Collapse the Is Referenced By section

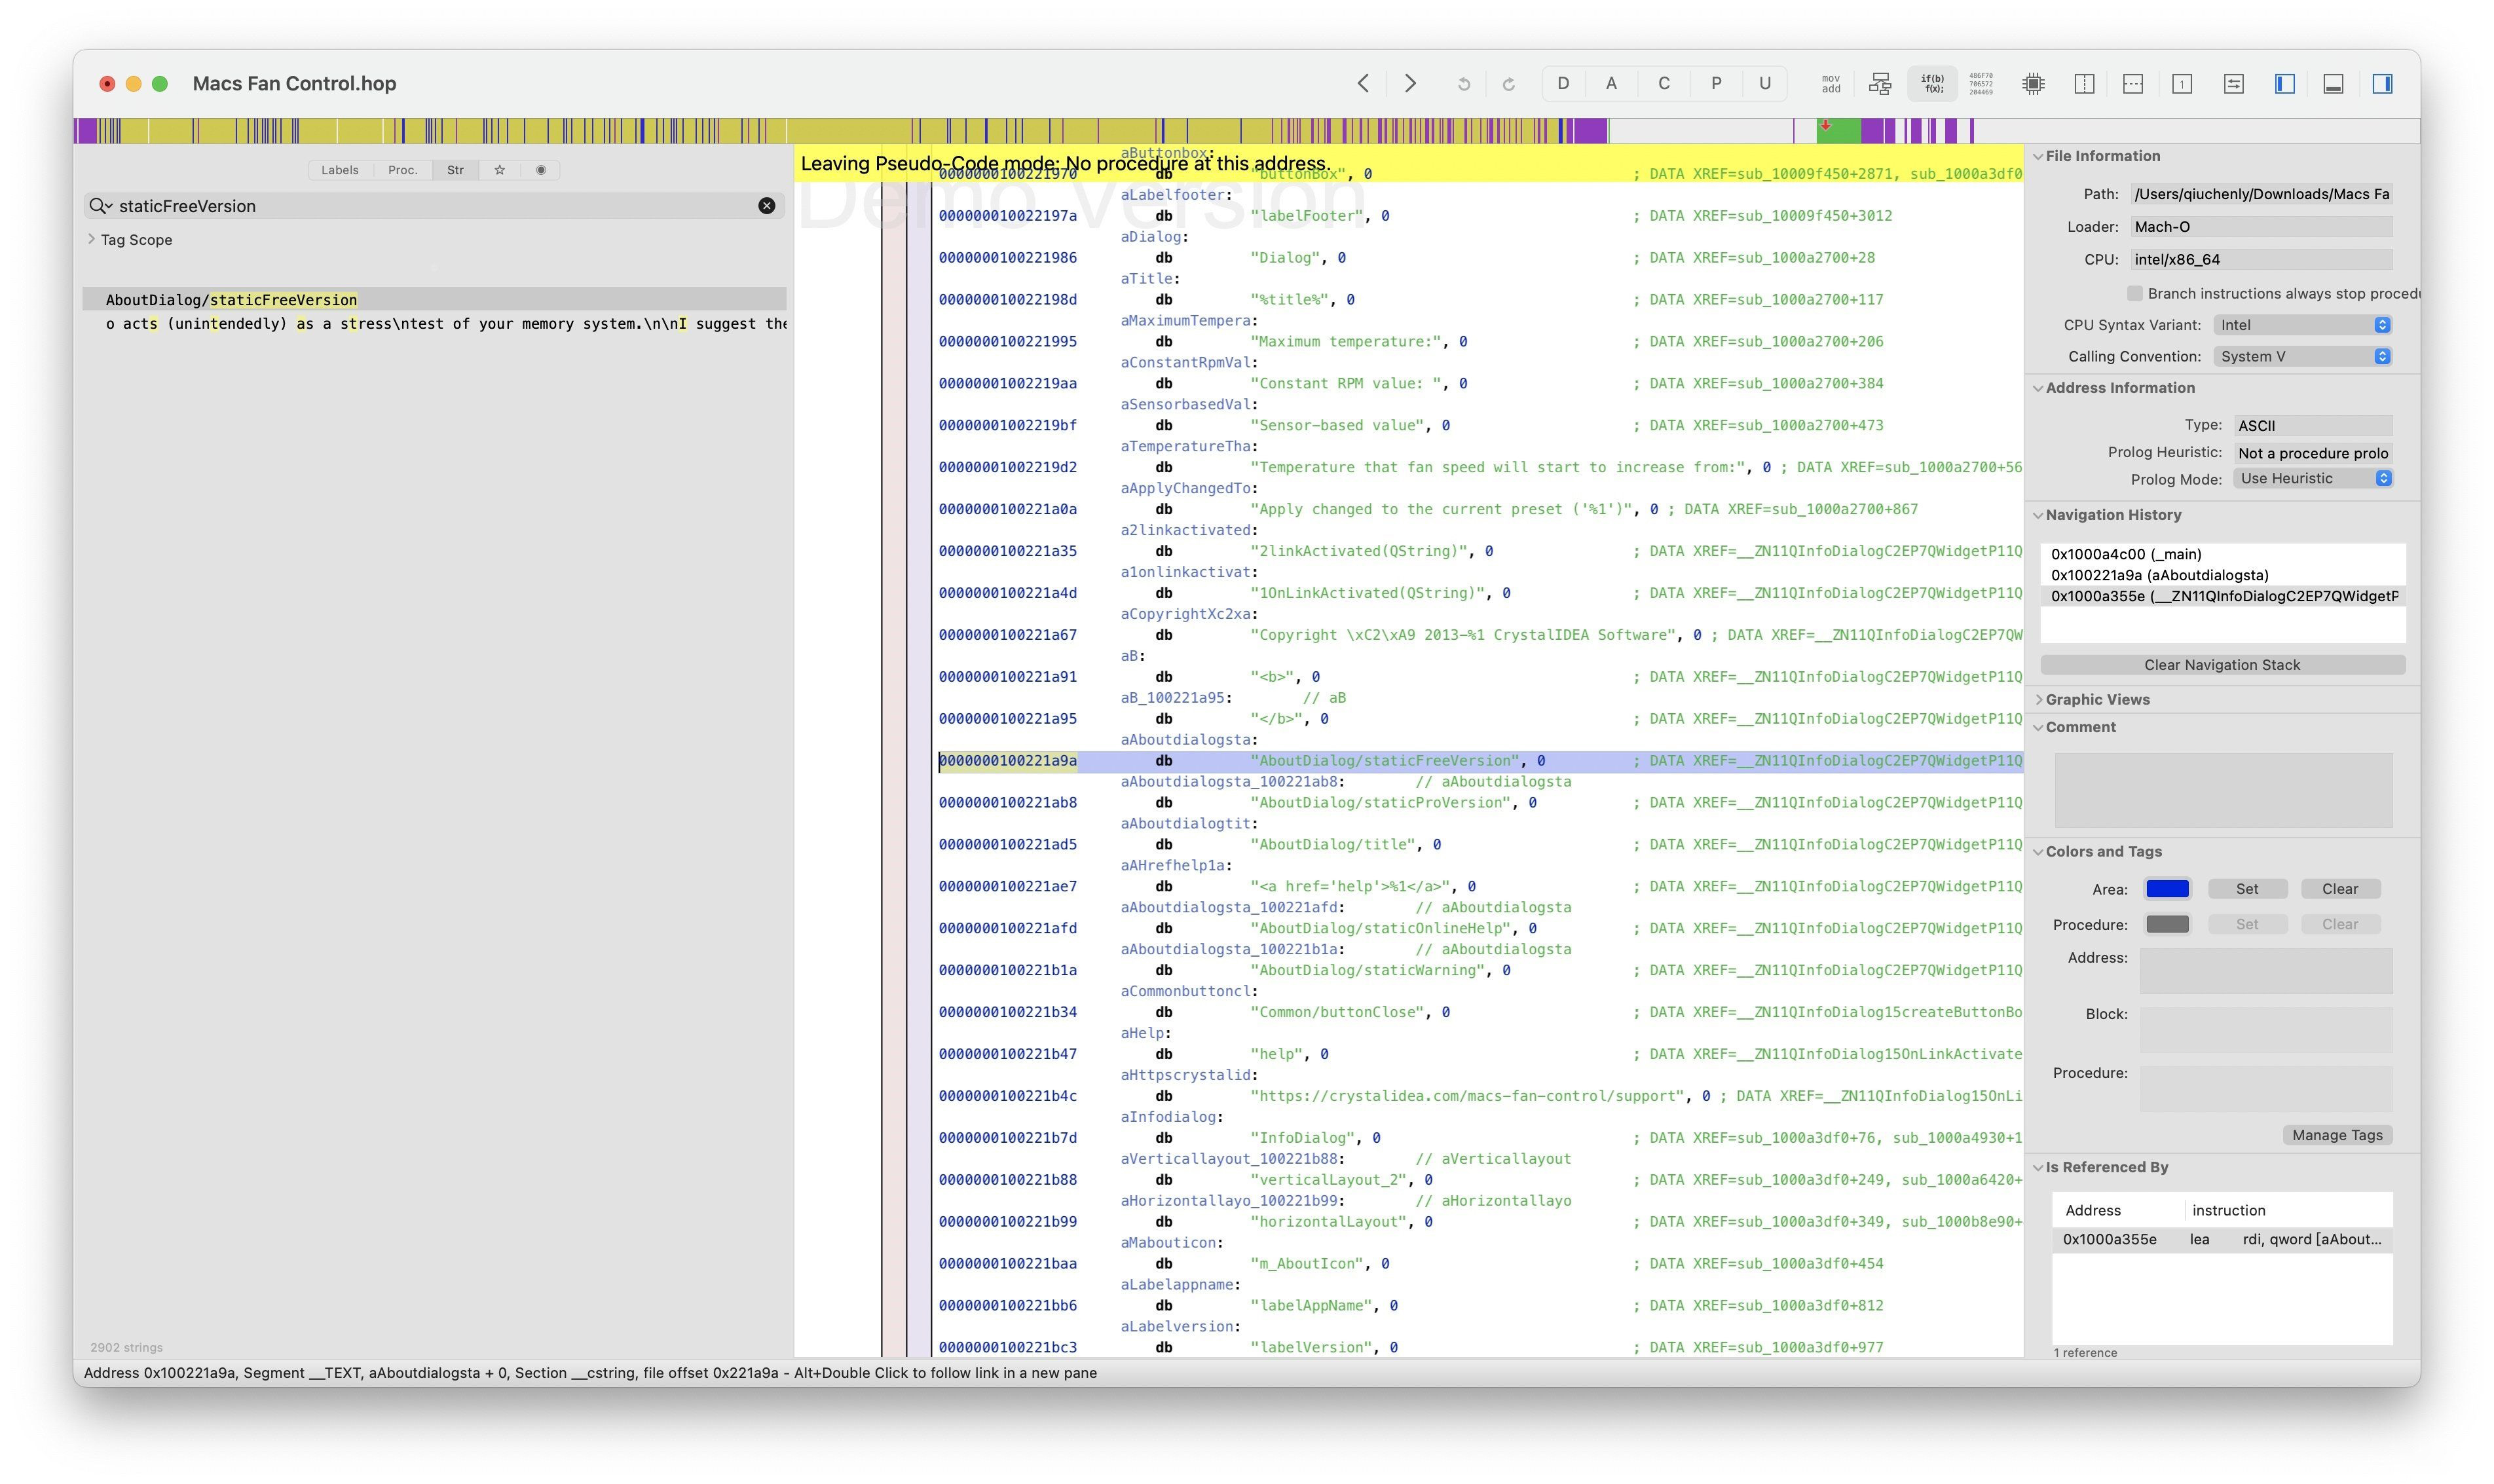(2037, 1168)
